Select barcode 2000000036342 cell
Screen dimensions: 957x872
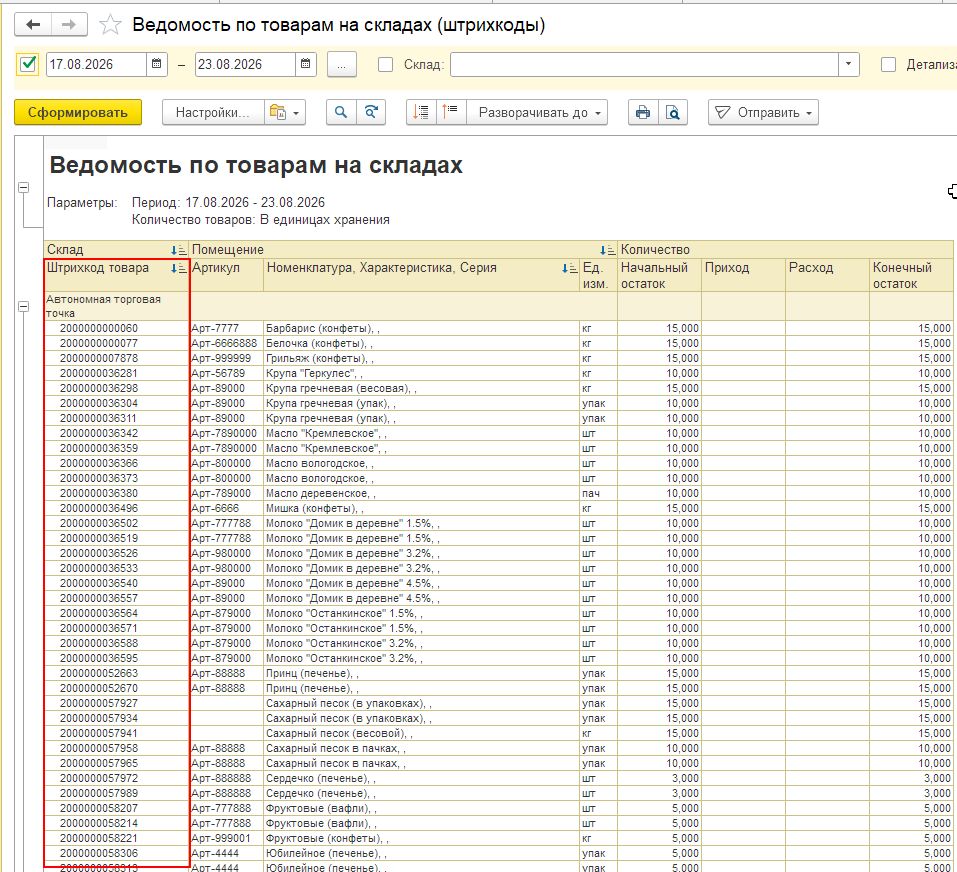(x=117, y=433)
